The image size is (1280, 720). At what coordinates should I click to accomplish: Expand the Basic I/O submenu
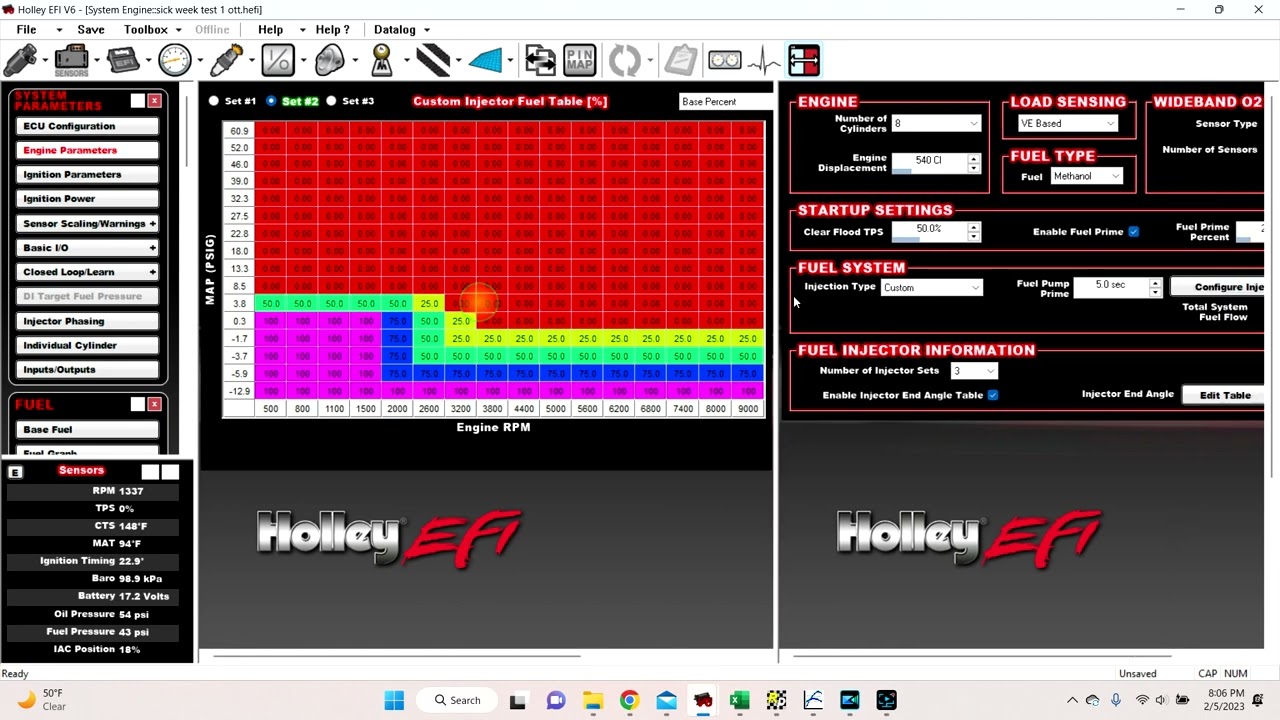click(x=152, y=248)
